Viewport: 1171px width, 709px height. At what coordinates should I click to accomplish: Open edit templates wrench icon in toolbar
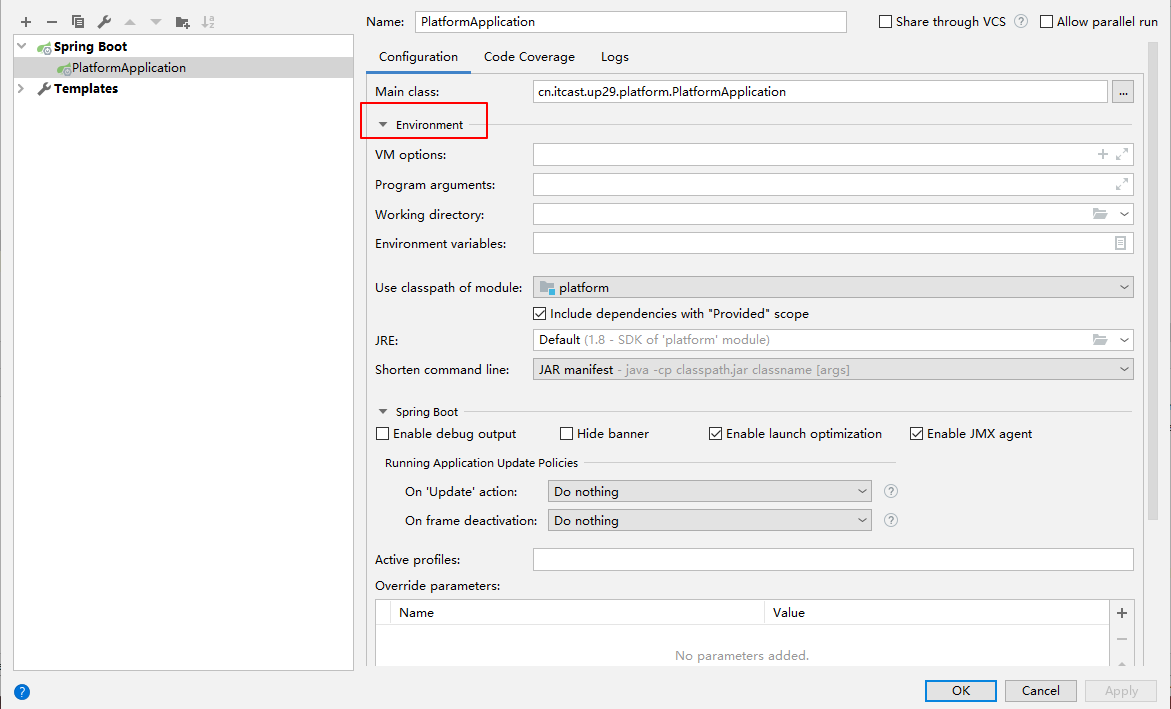[x=104, y=22]
